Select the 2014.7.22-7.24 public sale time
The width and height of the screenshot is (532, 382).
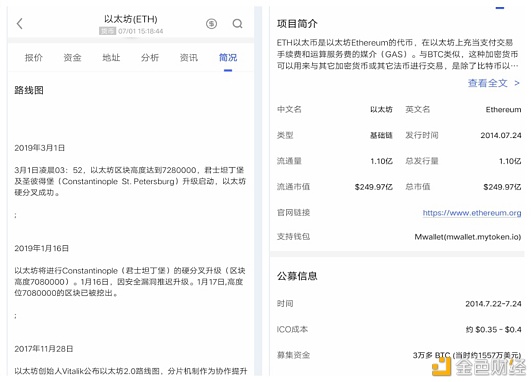point(493,304)
